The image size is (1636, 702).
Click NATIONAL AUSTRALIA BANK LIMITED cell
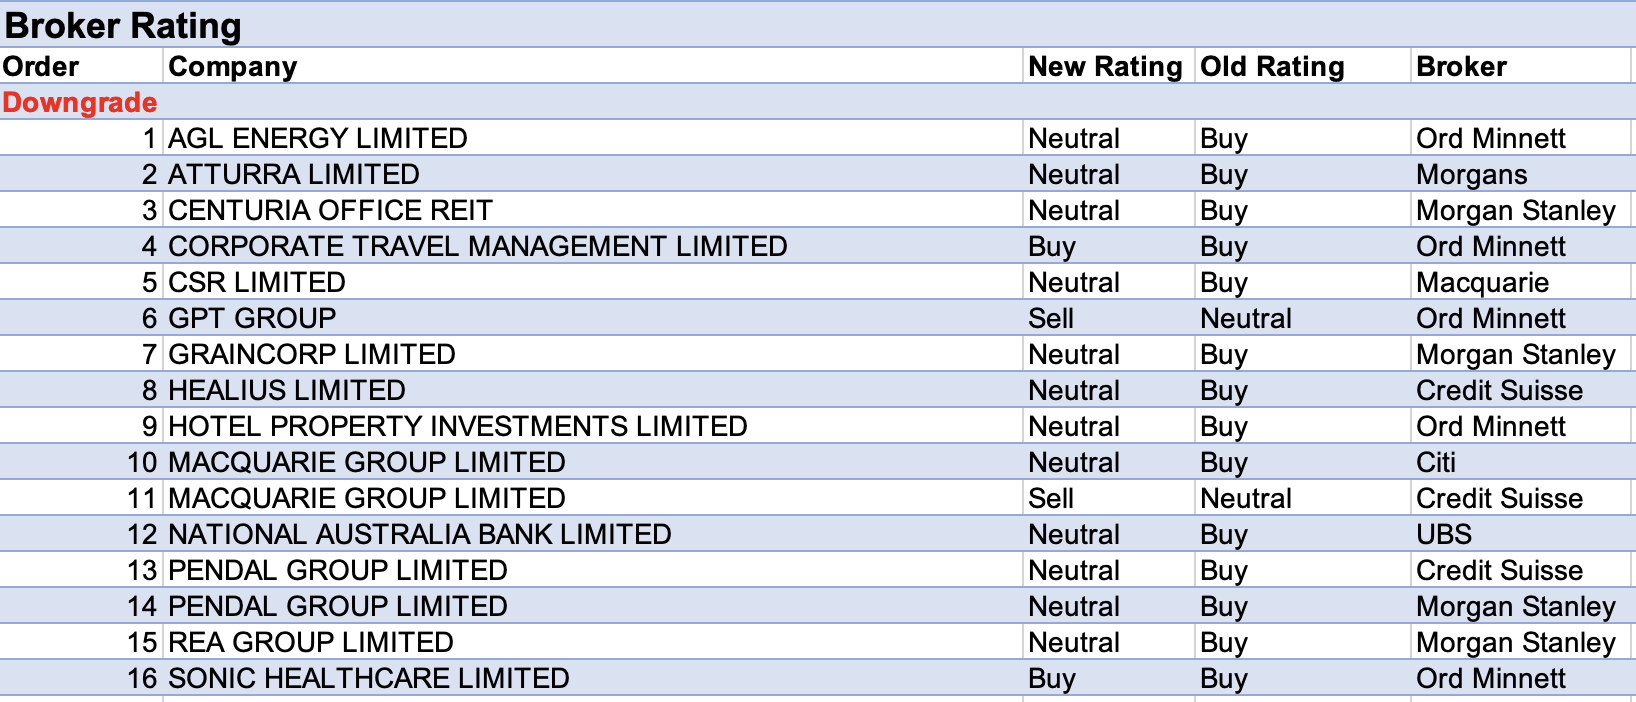(x=420, y=534)
